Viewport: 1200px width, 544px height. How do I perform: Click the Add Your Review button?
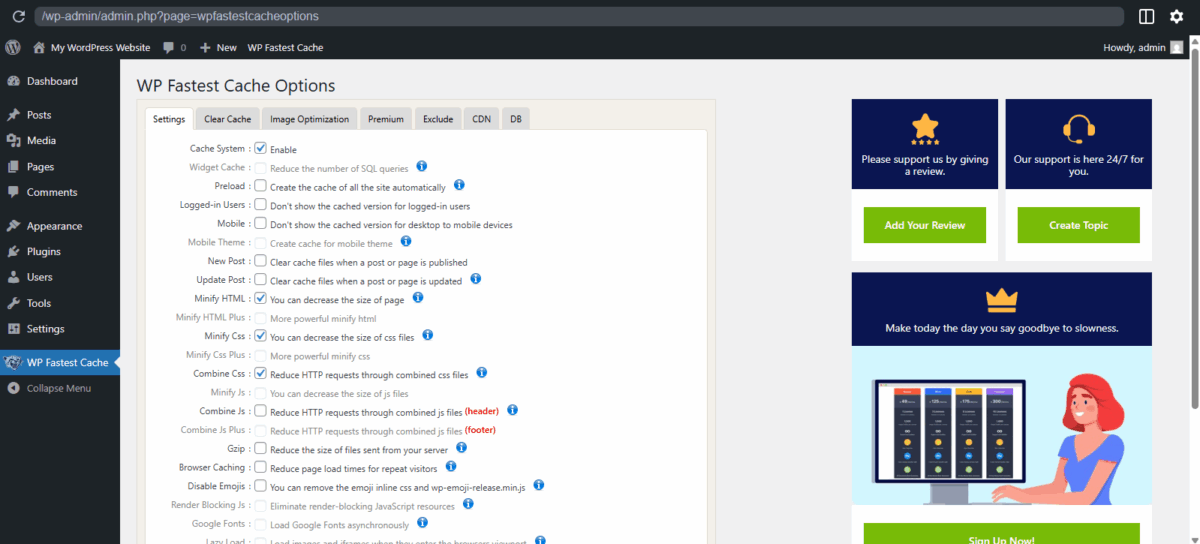click(925, 225)
